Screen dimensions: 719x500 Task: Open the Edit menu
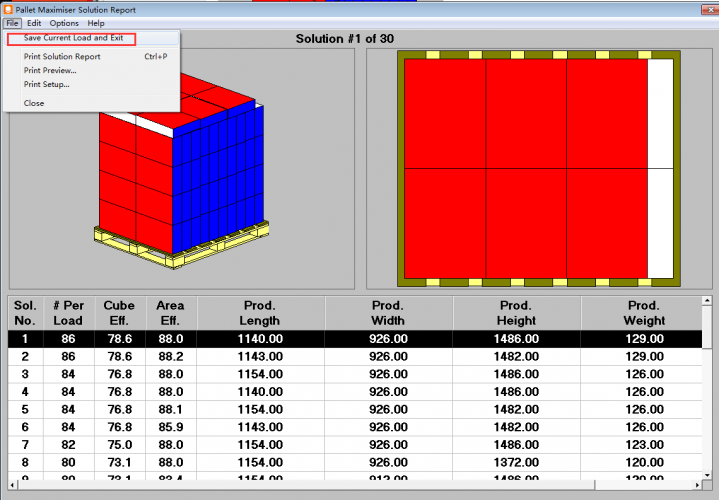(x=34, y=23)
